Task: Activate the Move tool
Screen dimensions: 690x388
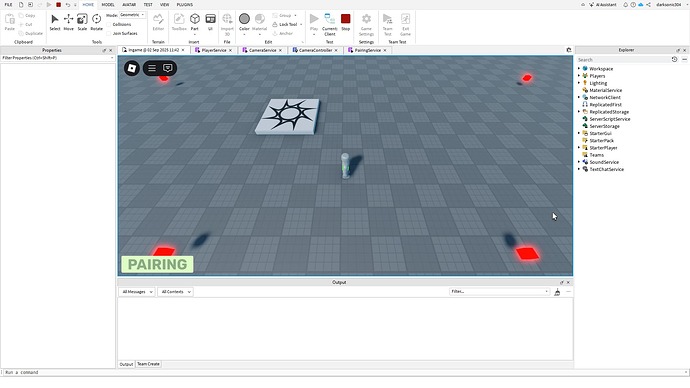Action: [x=69, y=22]
